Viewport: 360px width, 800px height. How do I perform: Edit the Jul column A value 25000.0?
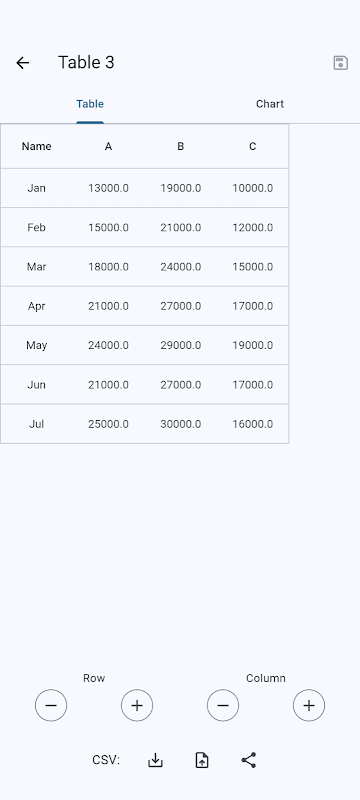pos(108,424)
